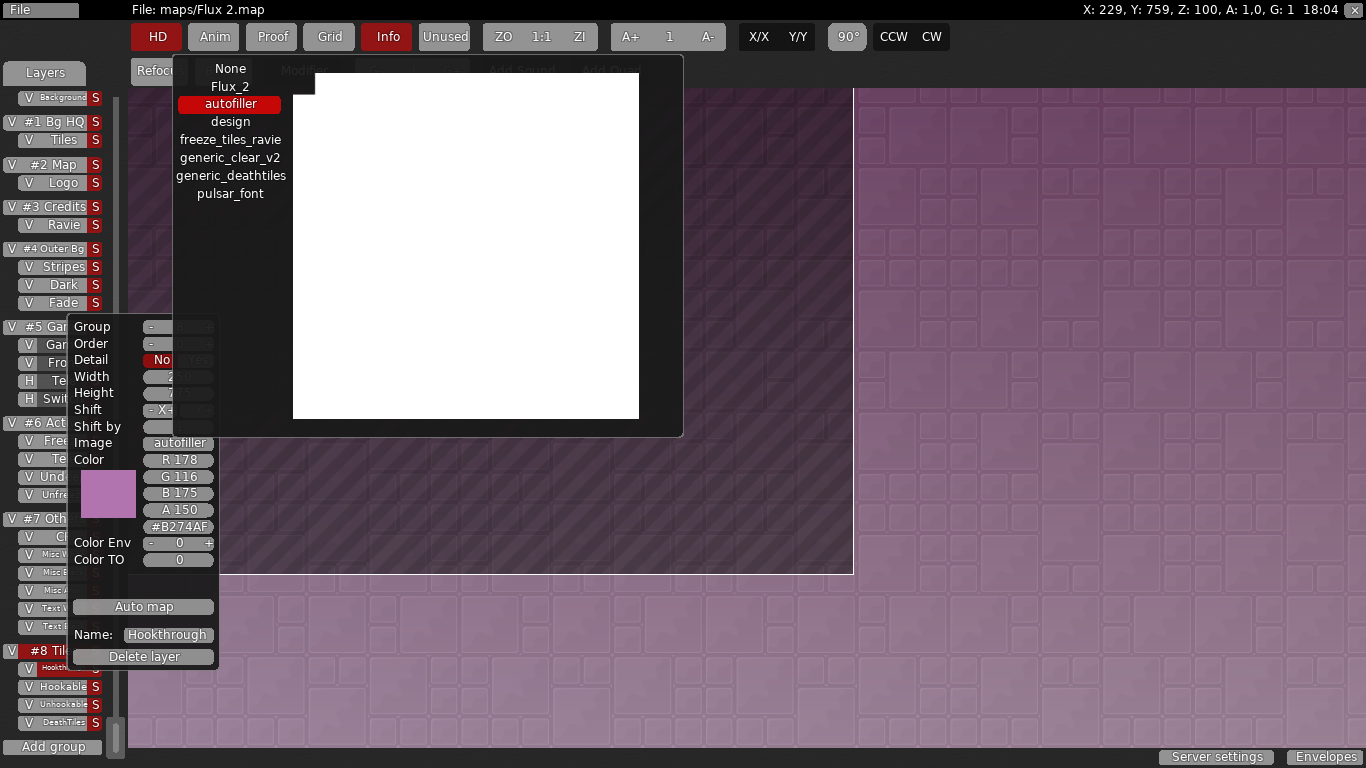The width and height of the screenshot is (1366, 768).
Task: Reset zoom using the 1:1 button
Action: click(x=541, y=37)
